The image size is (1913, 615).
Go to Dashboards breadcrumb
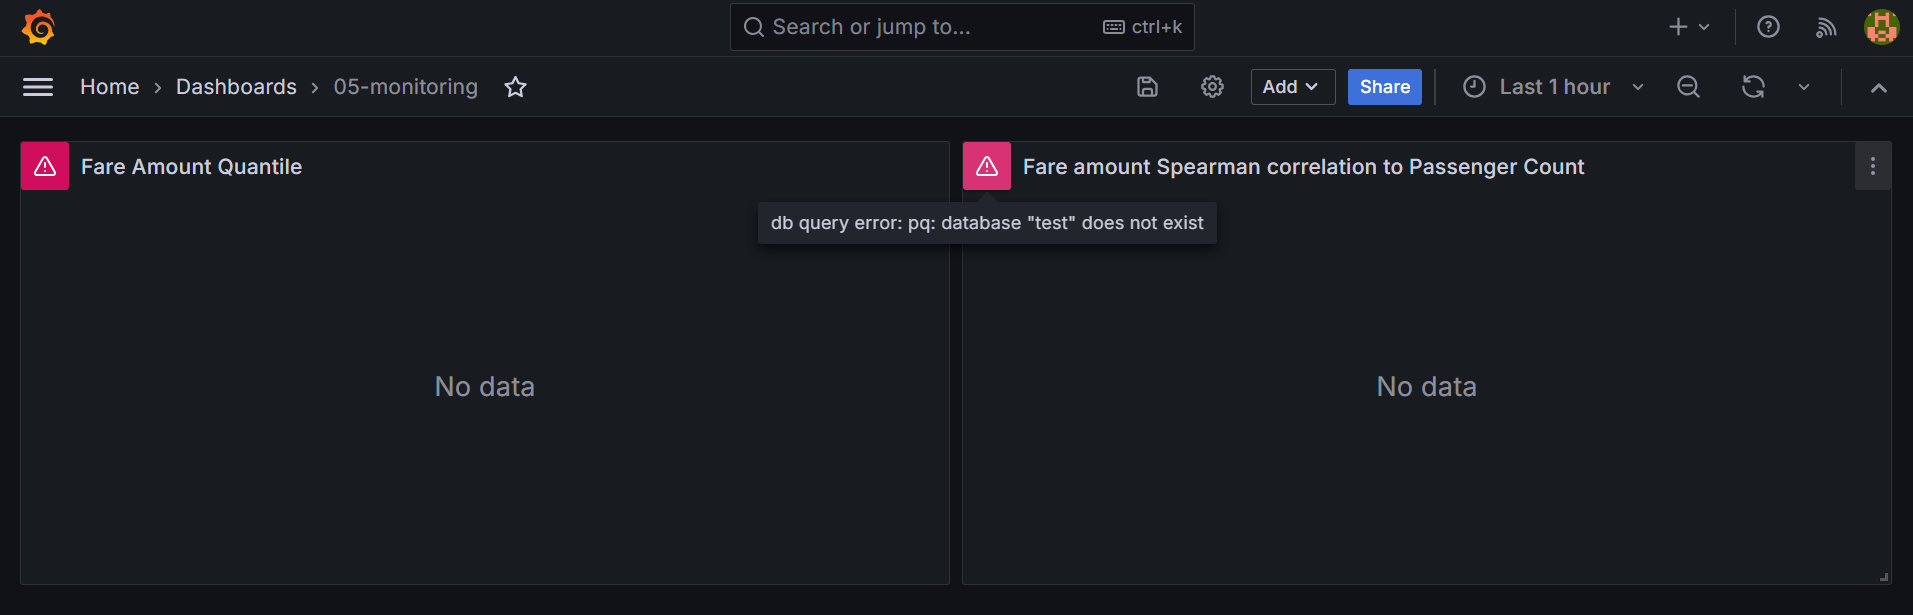click(236, 87)
